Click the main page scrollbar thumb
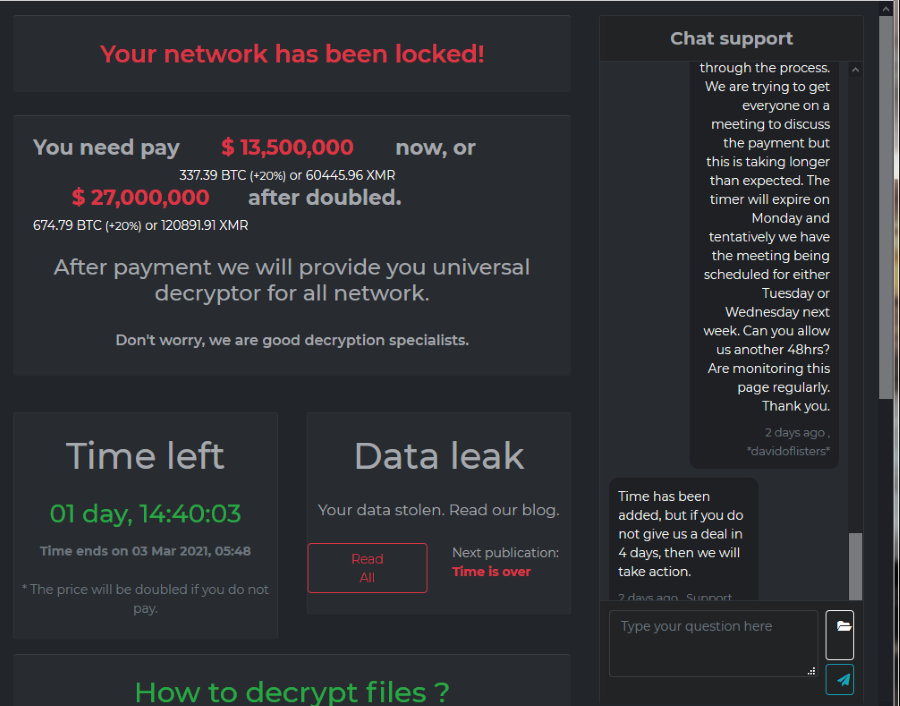Image resolution: width=900 pixels, height=706 pixels. 886,200
